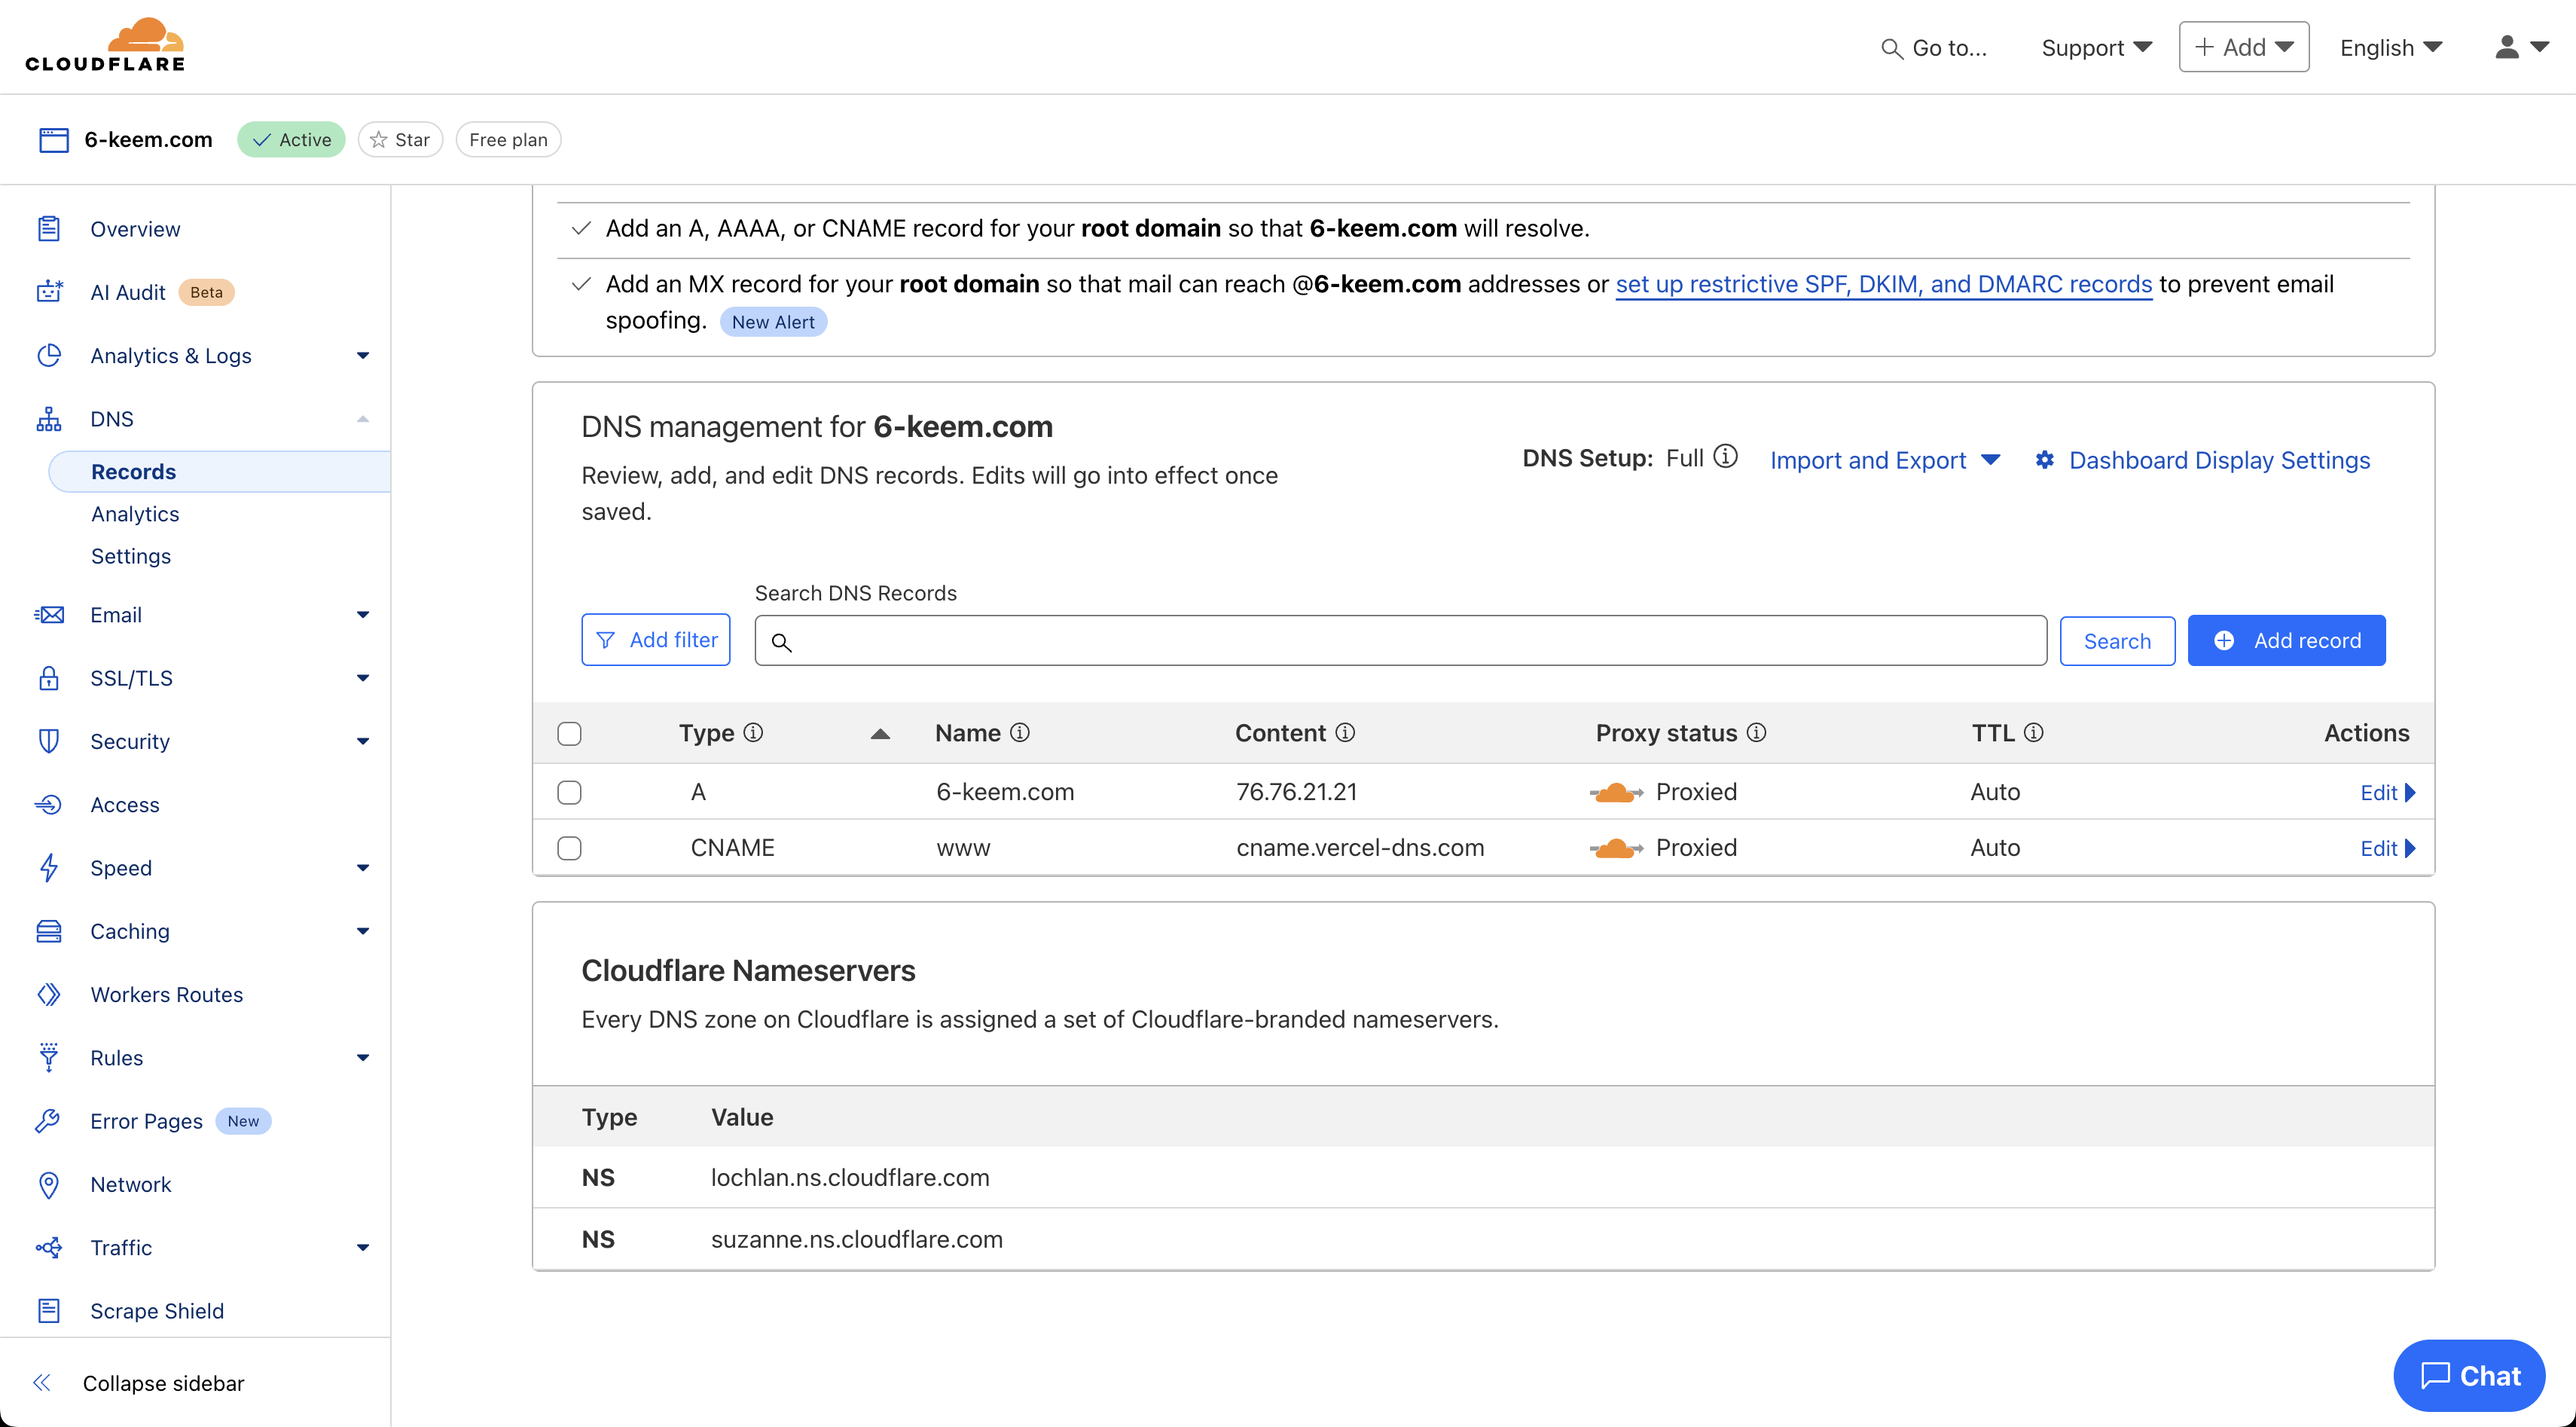
Task: Open the Add dropdown in header
Action: coord(2243,47)
